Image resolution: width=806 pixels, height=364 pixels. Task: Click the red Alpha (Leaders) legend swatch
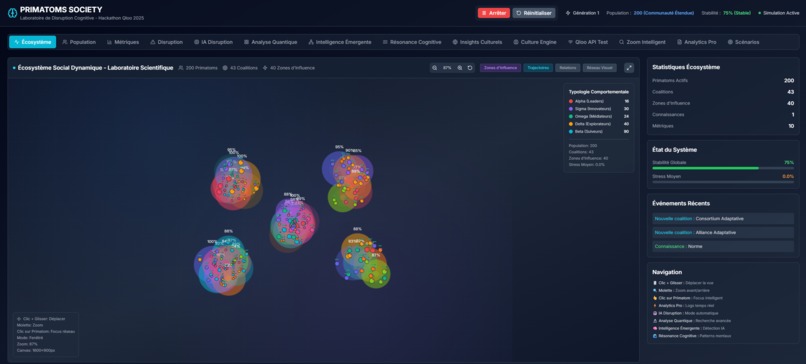click(x=571, y=101)
